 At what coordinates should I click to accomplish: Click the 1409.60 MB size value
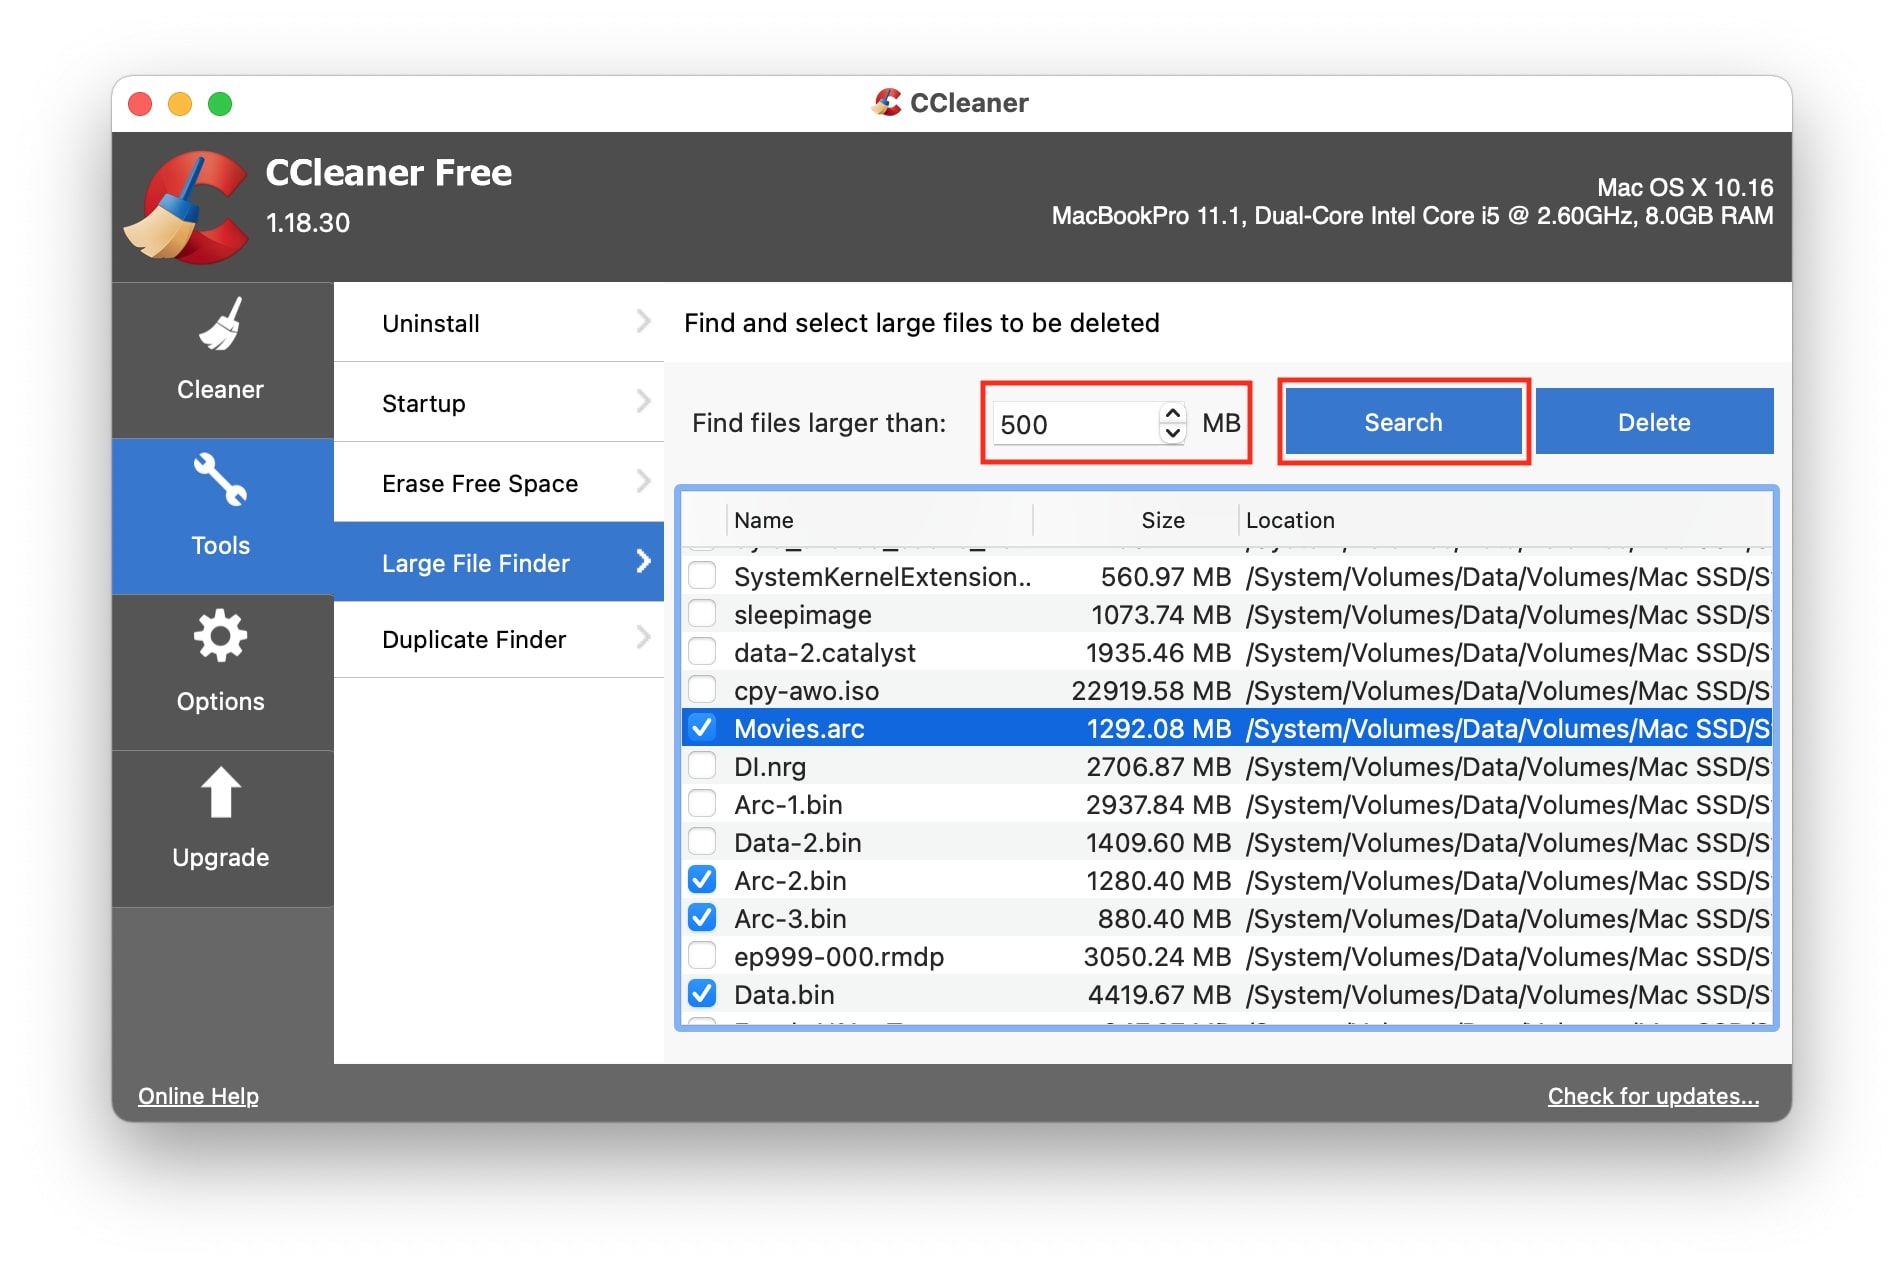(1158, 843)
